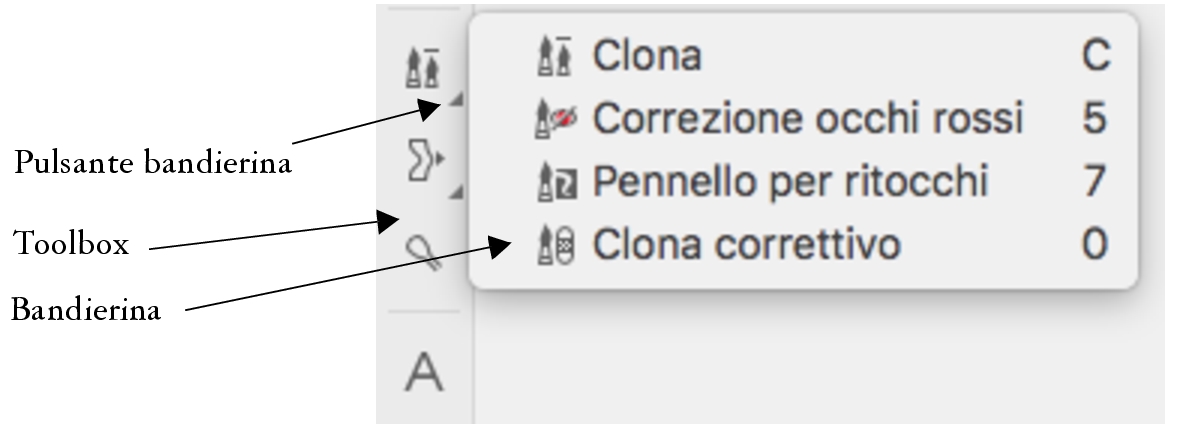
Task: Click shortcut 5 for Correzione occhi rossi
Action: [x=1096, y=120]
